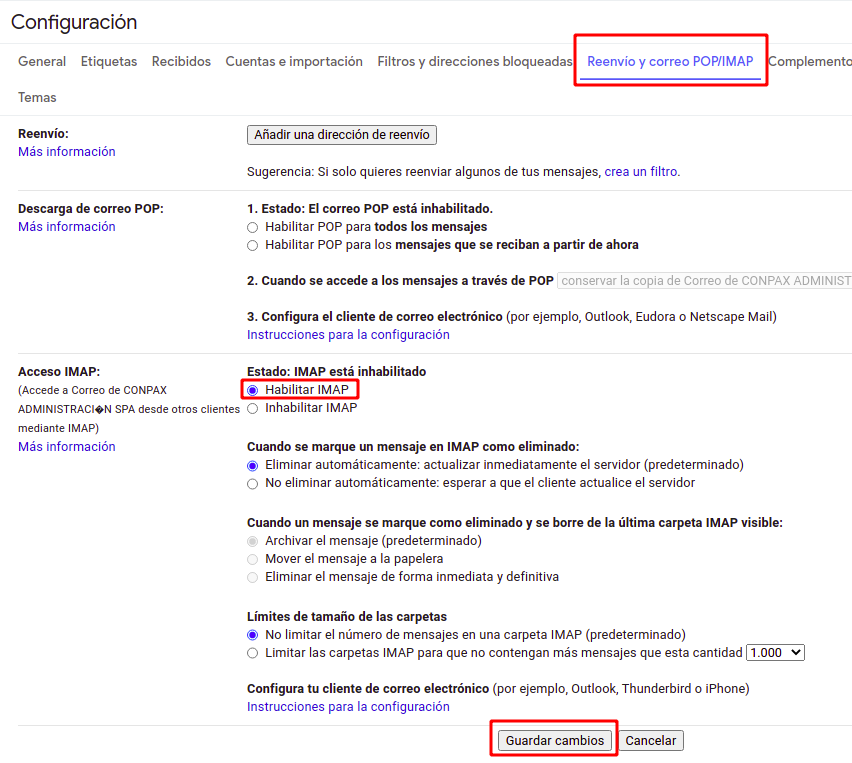The height and width of the screenshot is (763, 852).
Task: Click the Cancelar button
Action: pyautogui.click(x=650, y=741)
